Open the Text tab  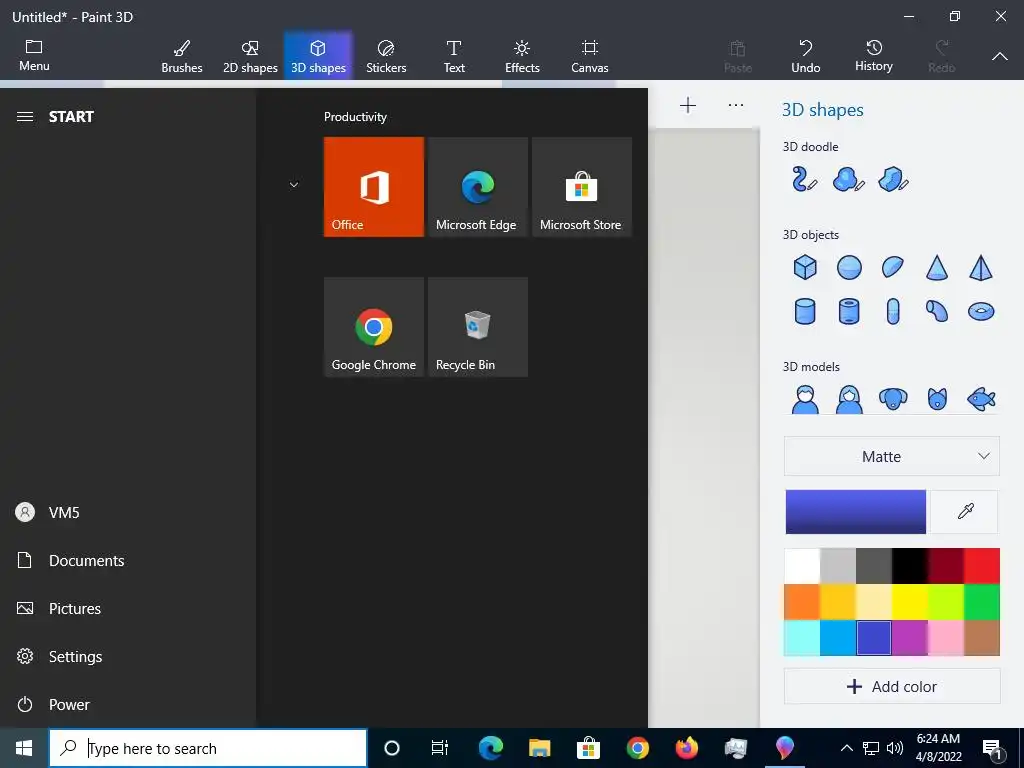click(454, 56)
